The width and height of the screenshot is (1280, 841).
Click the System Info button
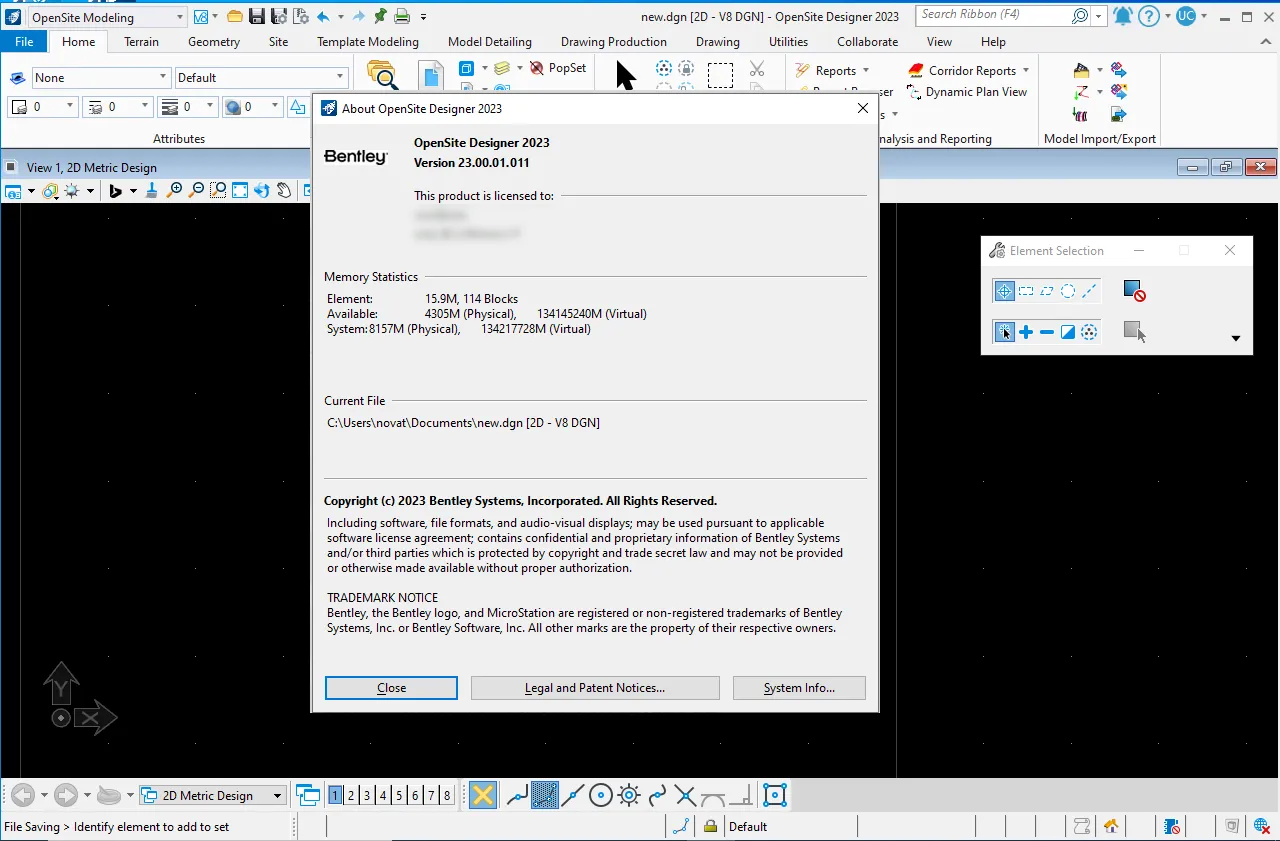(799, 688)
